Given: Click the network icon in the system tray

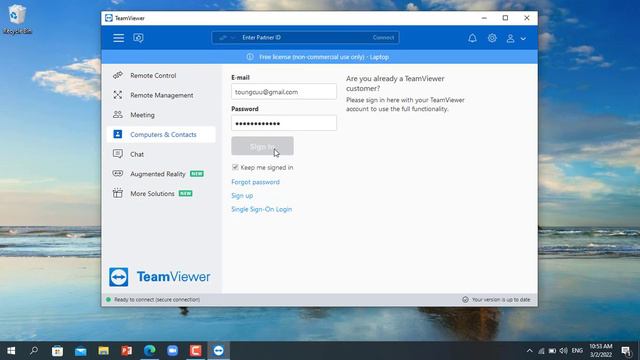Looking at the screenshot, I should pyautogui.click(x=541, y=351).
